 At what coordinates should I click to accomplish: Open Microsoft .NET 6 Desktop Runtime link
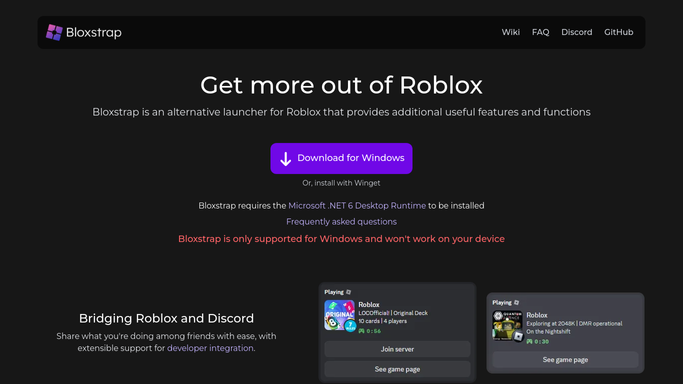point(357,205)
